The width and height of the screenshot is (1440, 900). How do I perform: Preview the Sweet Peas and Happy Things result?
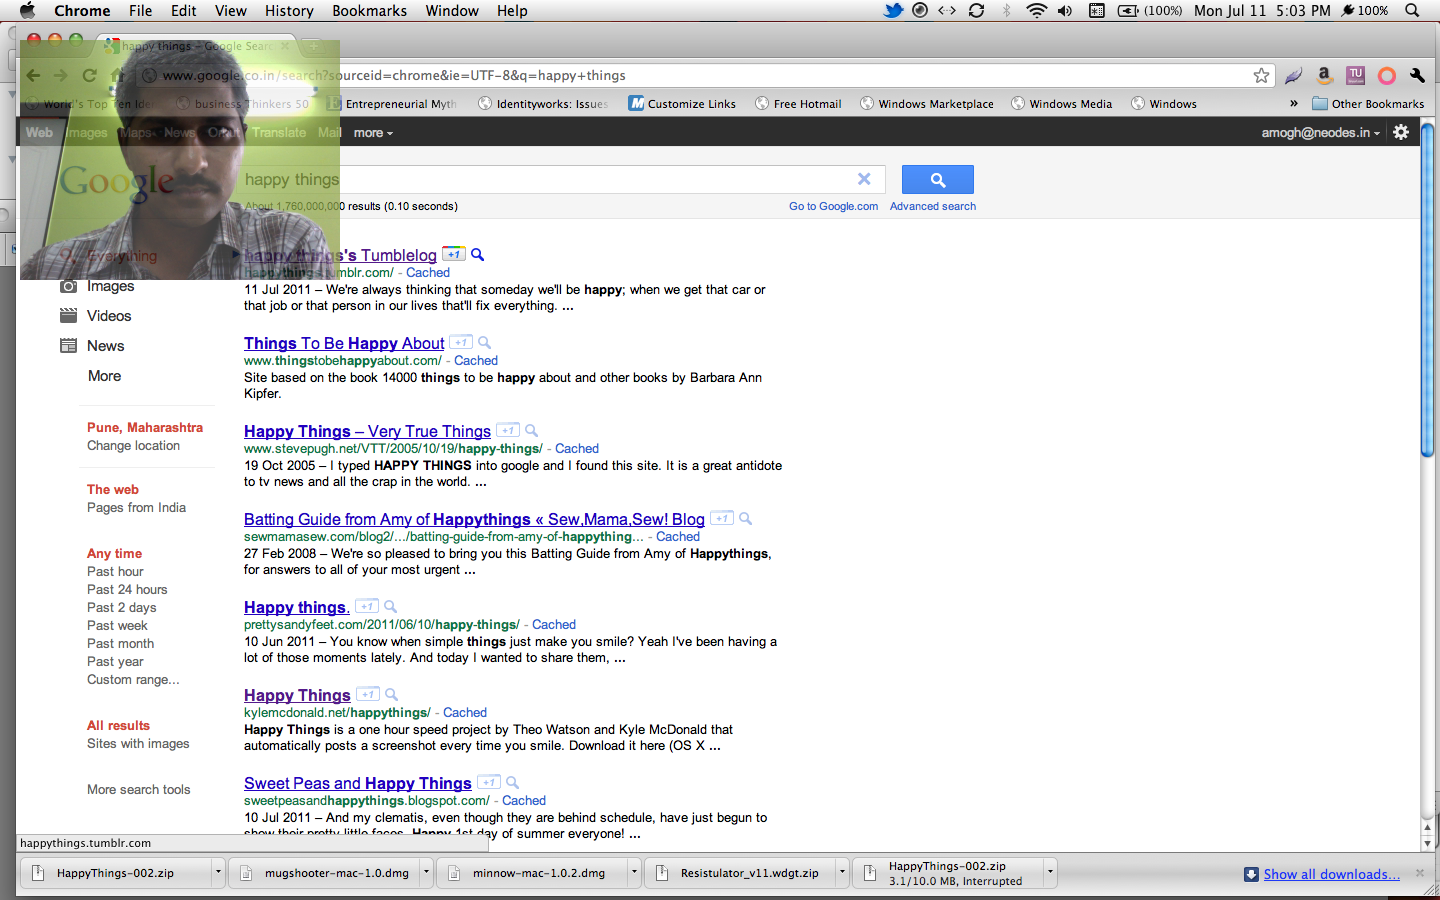pyautogui.click(x=512, y=783)
